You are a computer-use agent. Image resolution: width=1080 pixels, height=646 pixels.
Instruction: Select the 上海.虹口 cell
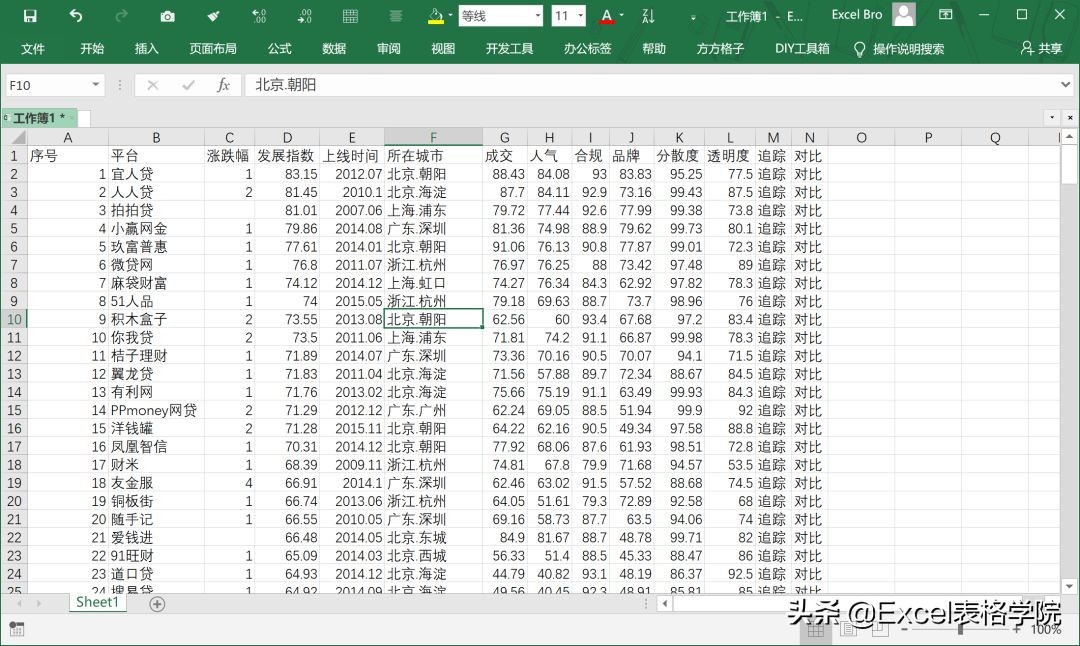[x=433, y=283]
